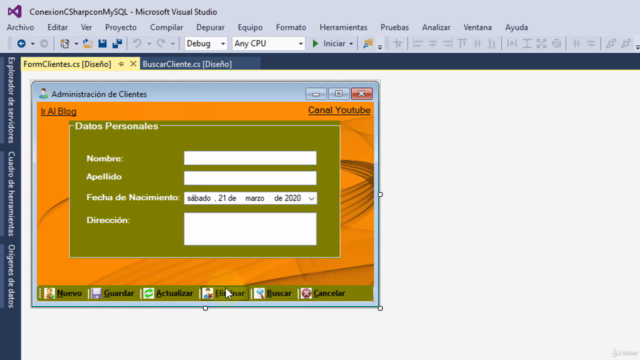The height and width of the screenshot is (360, 640).
Task: Switch to BuscarCliente.cs [Diseño] tab
Action: (x=187, y=64)
